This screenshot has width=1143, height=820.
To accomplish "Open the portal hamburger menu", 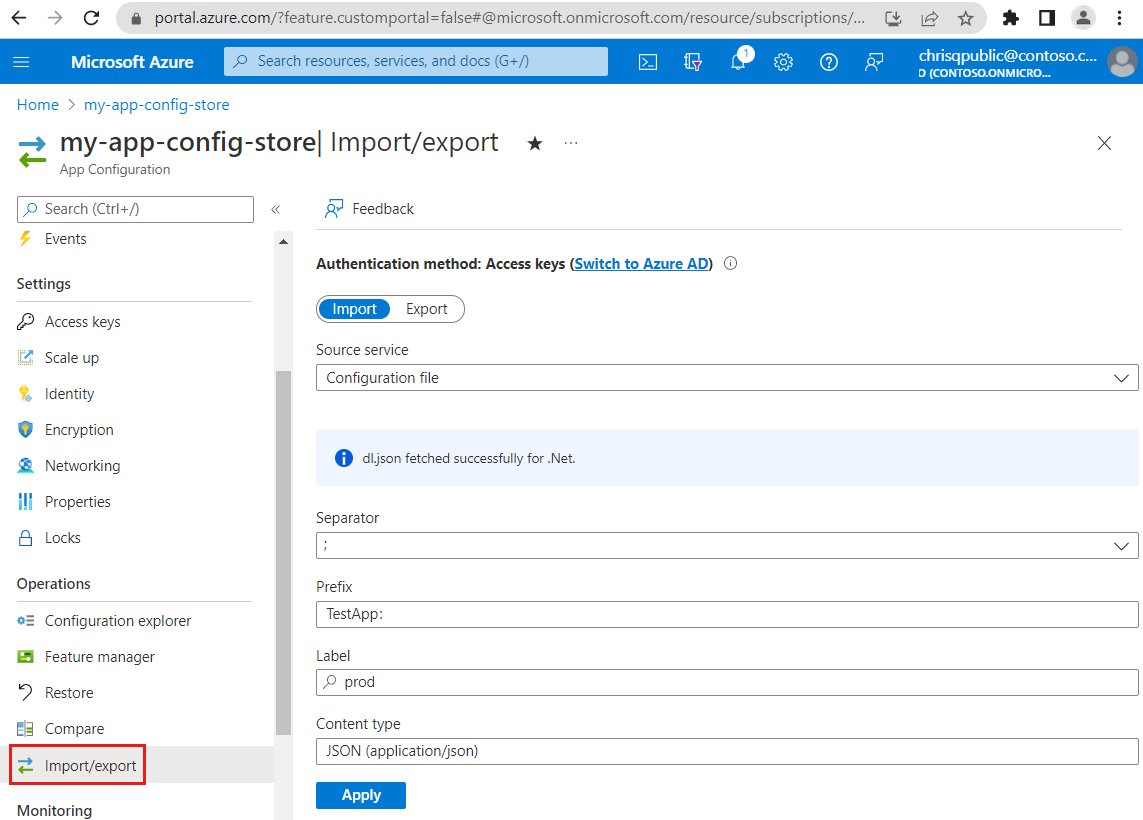I will [x=21, y=61].
